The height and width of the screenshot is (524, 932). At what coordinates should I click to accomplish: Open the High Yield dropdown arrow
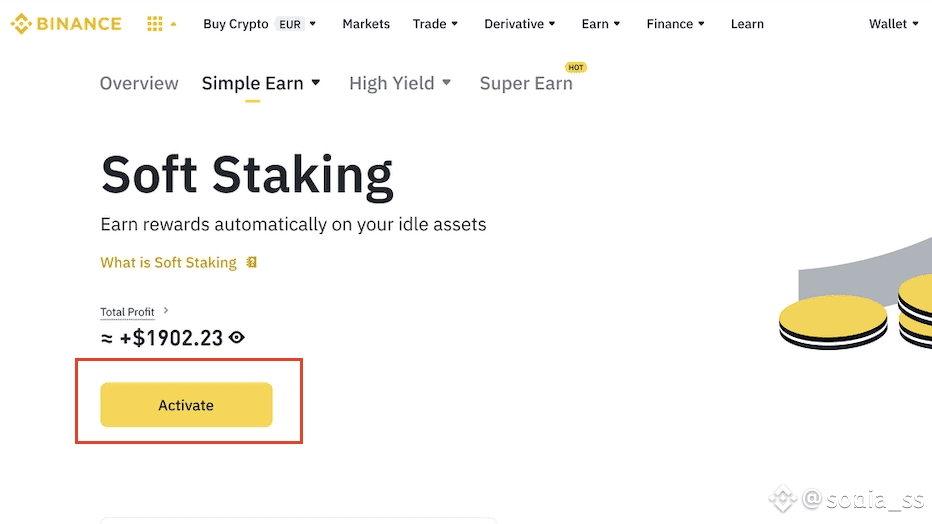tap(446, 83)
